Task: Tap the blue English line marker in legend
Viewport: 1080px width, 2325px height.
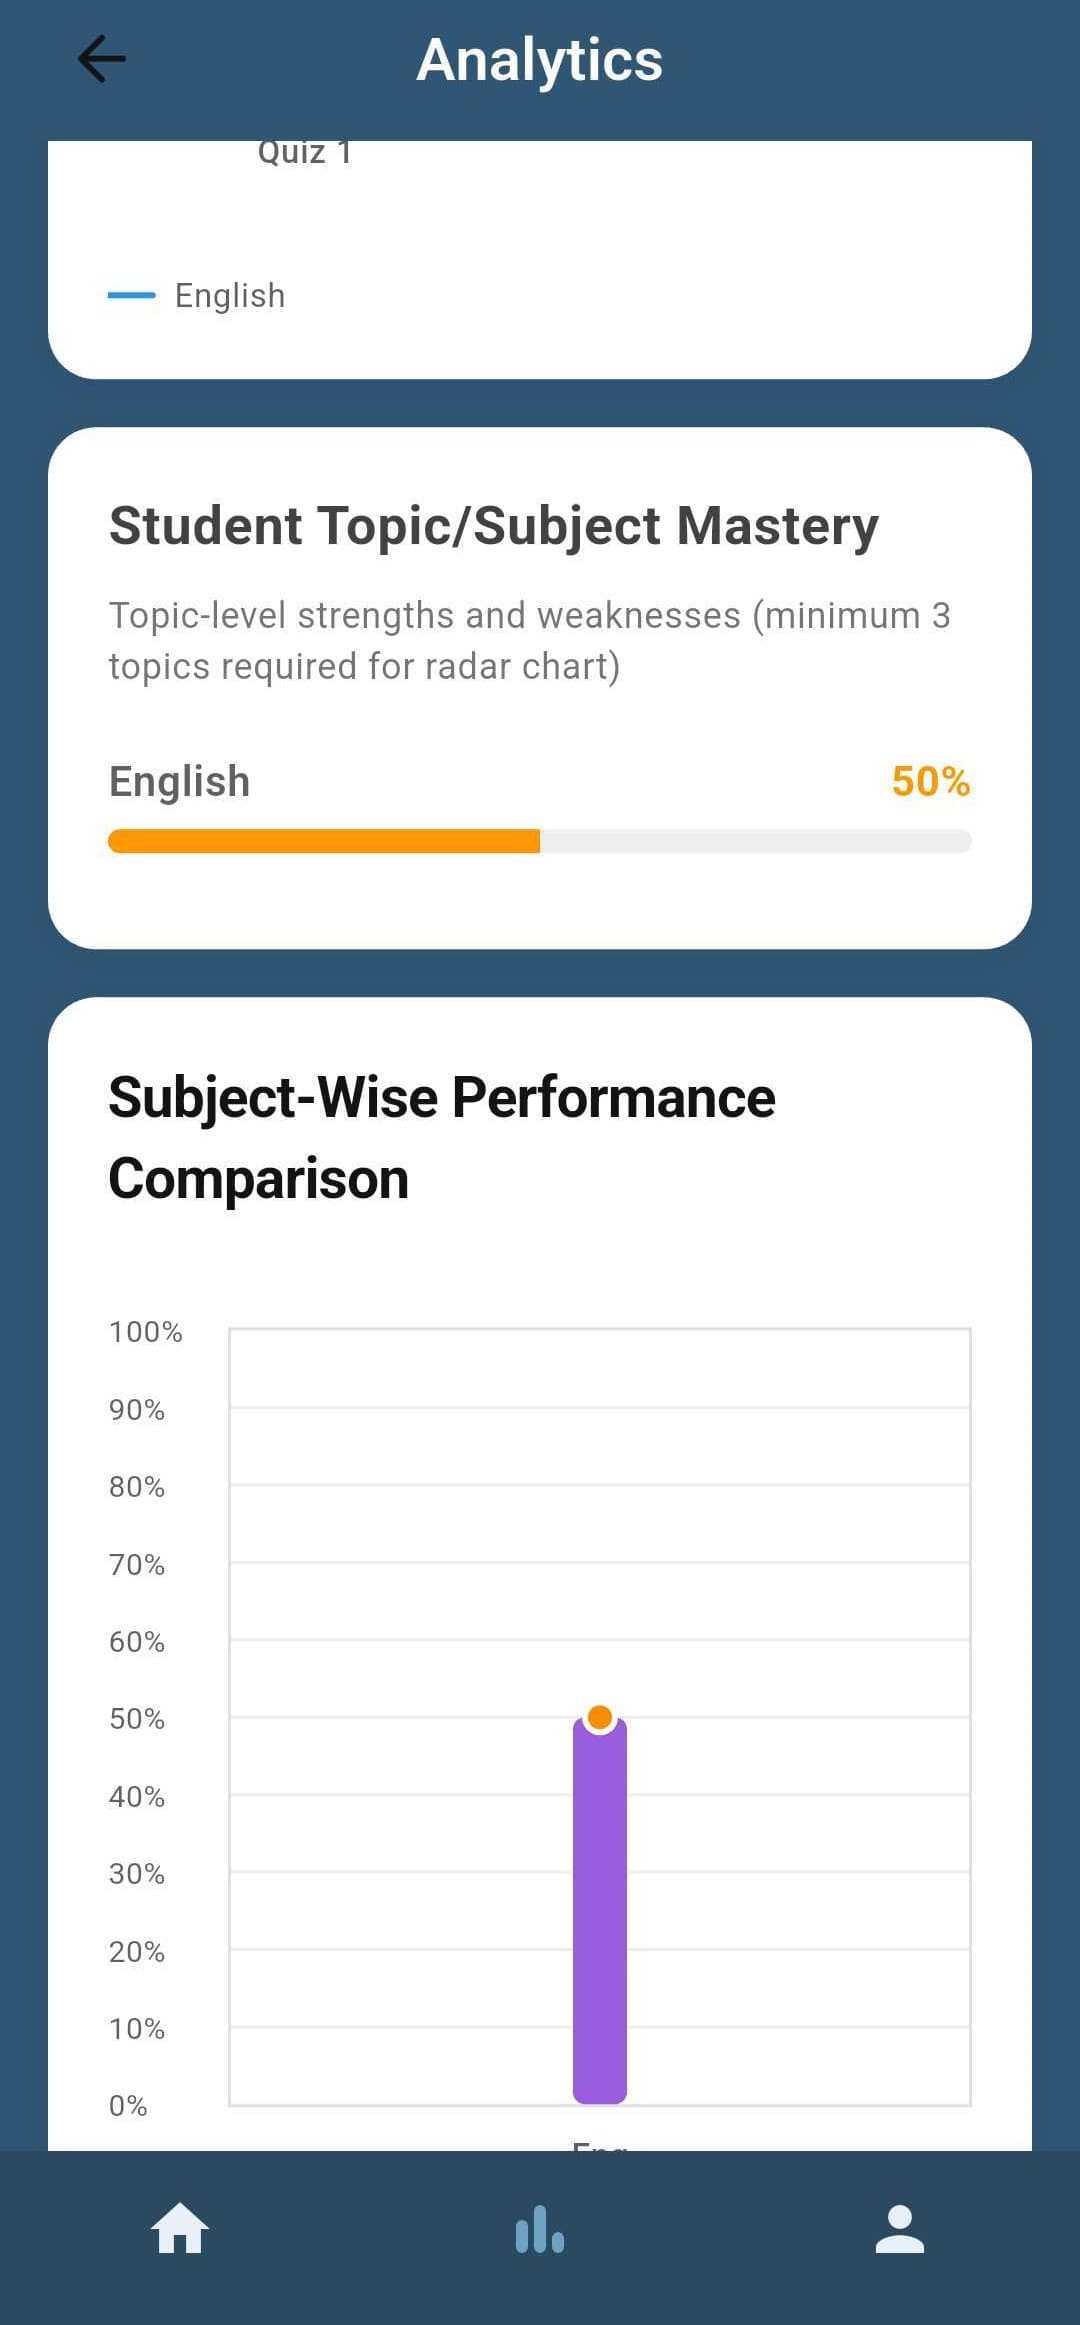Action: [131, 295]
